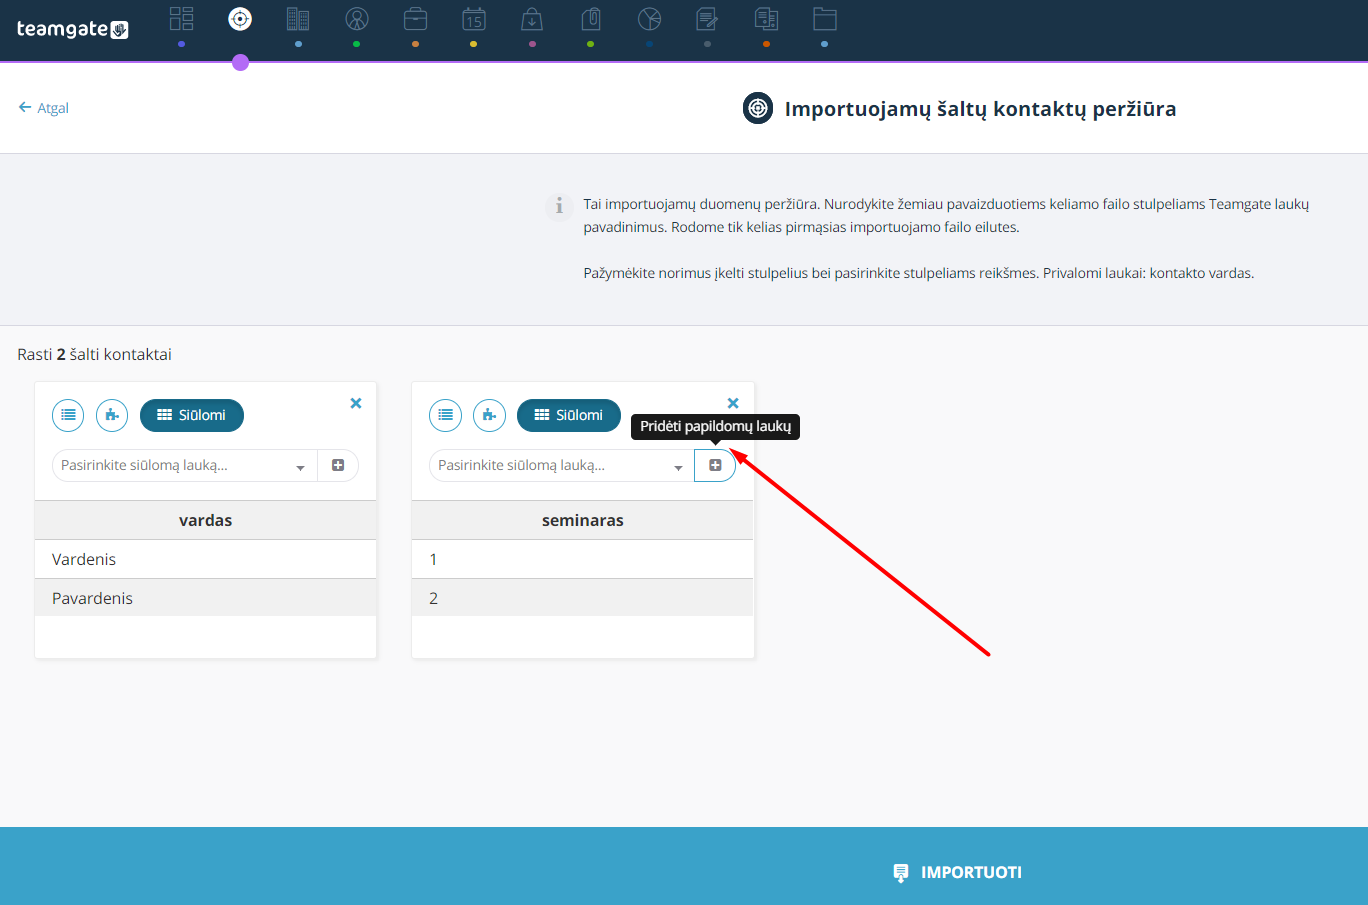The image size is (1368, 905).
Task: Click the teamgate logo
Action: click(73, 29)
